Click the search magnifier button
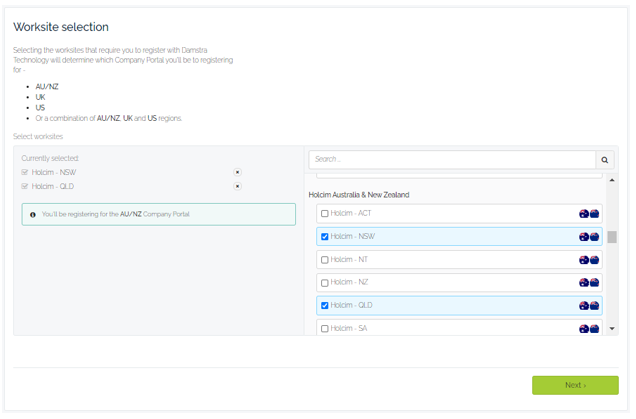This screenshot has width=636, height=419. pos(604,159)
